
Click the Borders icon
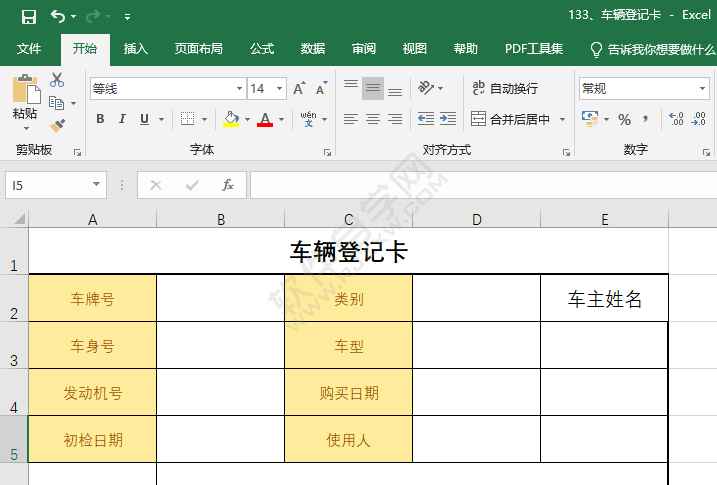187,119
